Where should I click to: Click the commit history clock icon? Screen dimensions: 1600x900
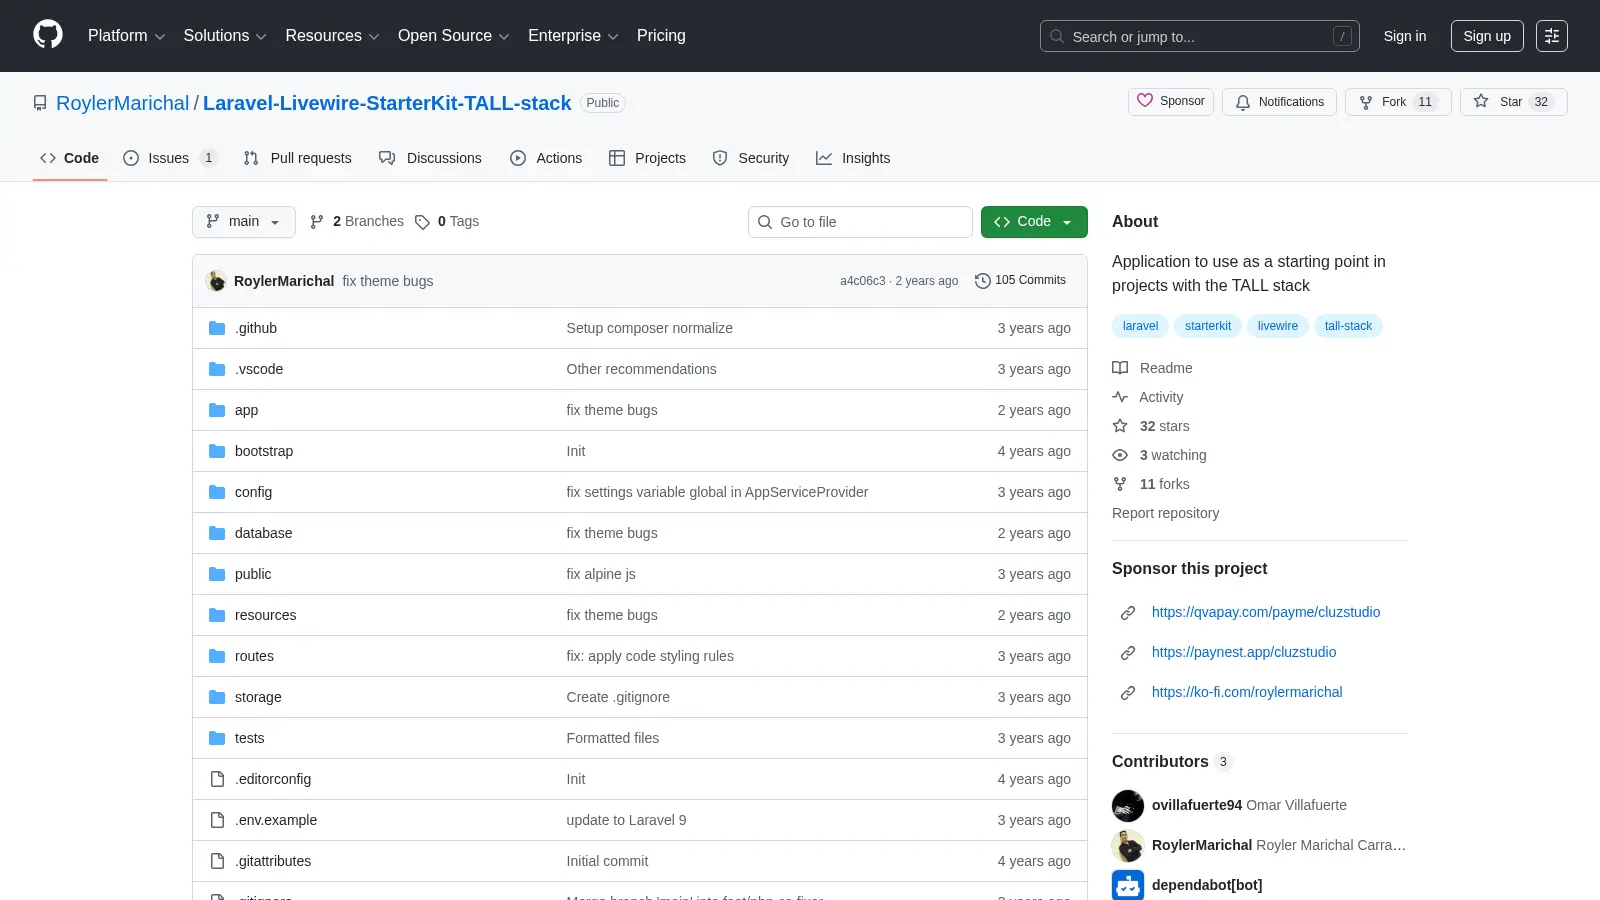[983, 281]
